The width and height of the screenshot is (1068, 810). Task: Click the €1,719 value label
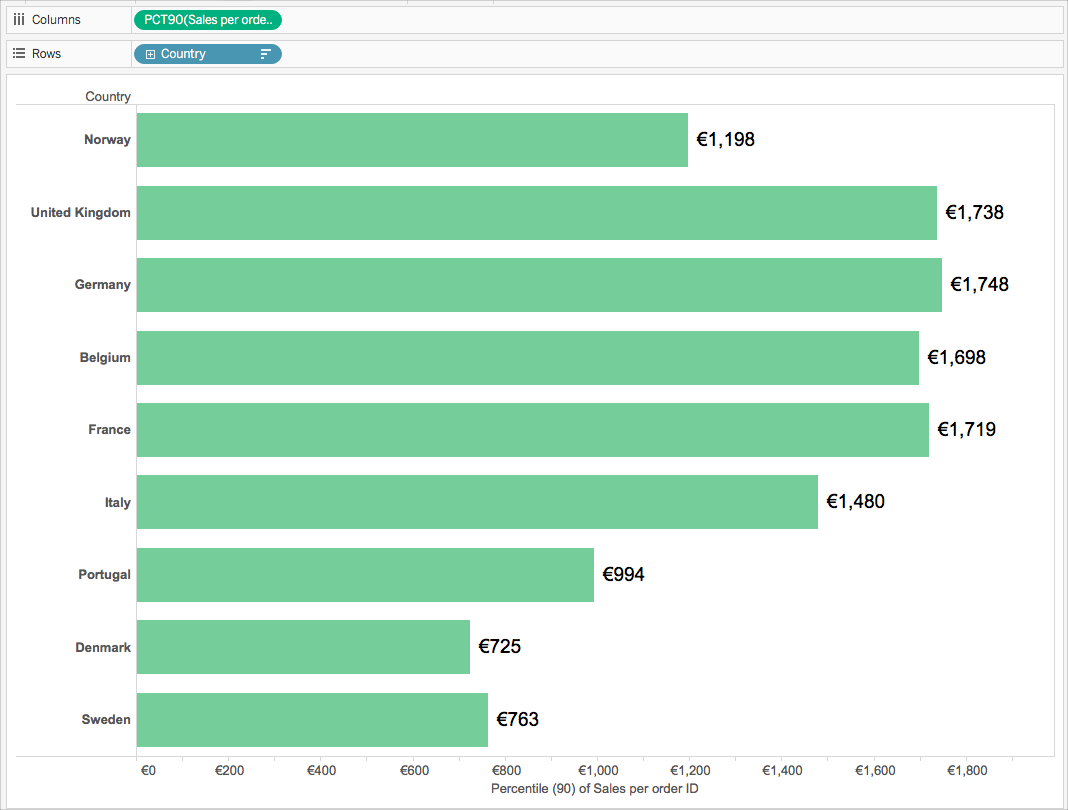[967, 429]
